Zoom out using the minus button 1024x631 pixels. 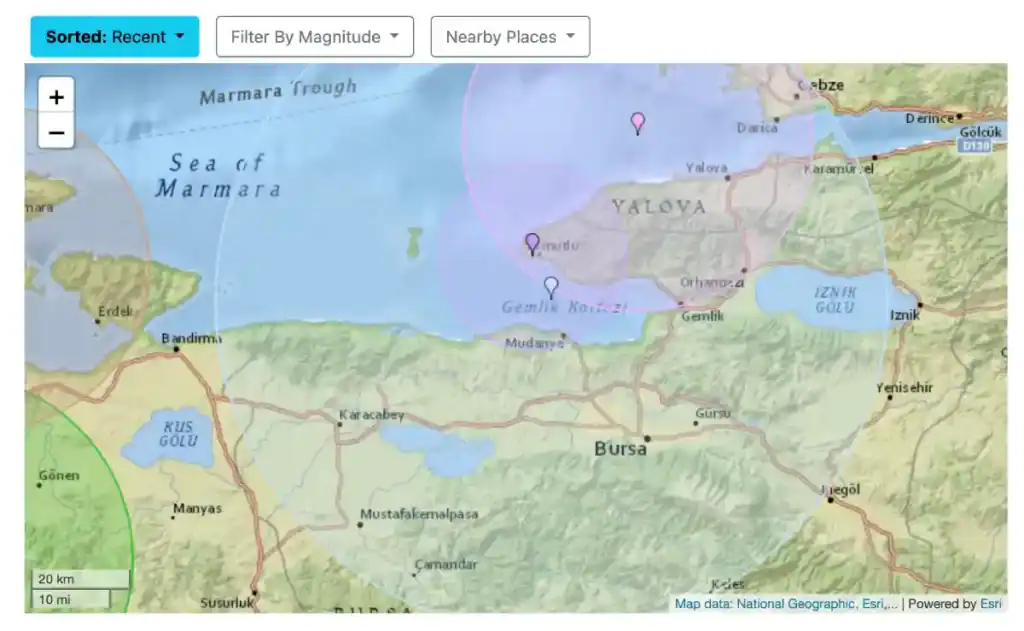56,131
